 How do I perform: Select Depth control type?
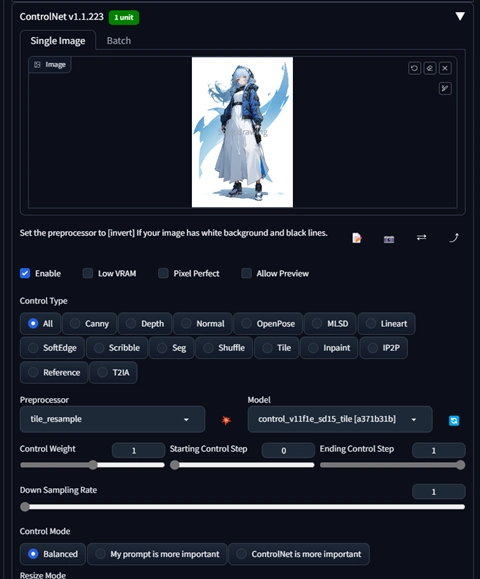145,323
